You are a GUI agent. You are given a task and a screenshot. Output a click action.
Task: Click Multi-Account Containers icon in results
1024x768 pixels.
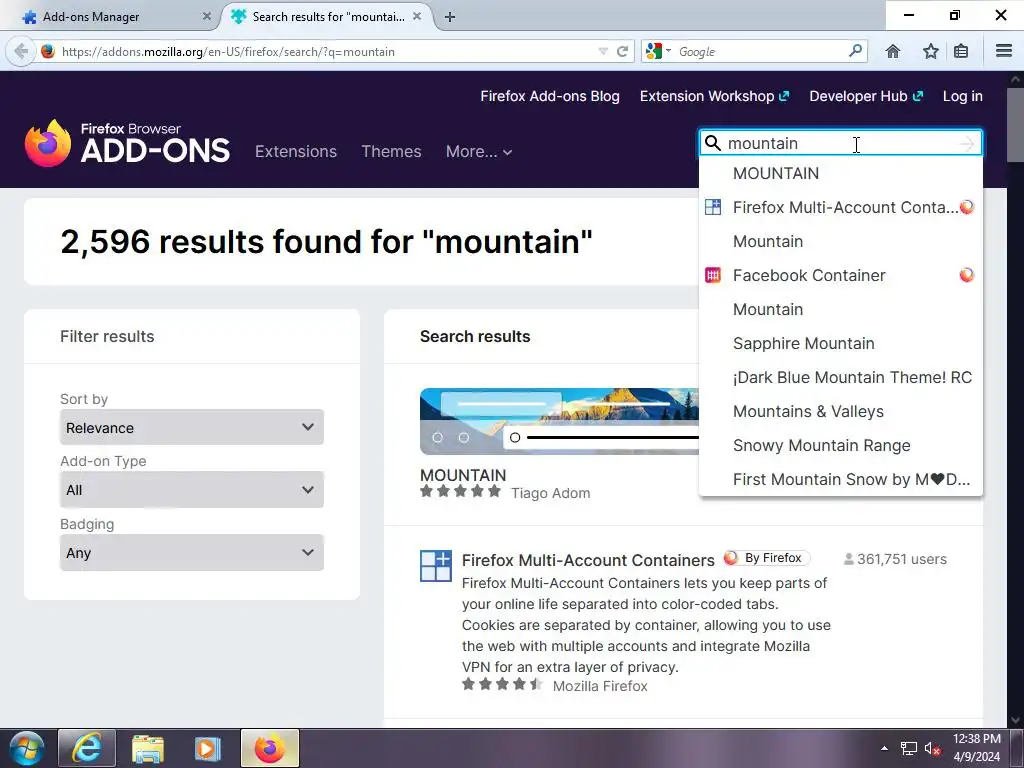[436, 566]
